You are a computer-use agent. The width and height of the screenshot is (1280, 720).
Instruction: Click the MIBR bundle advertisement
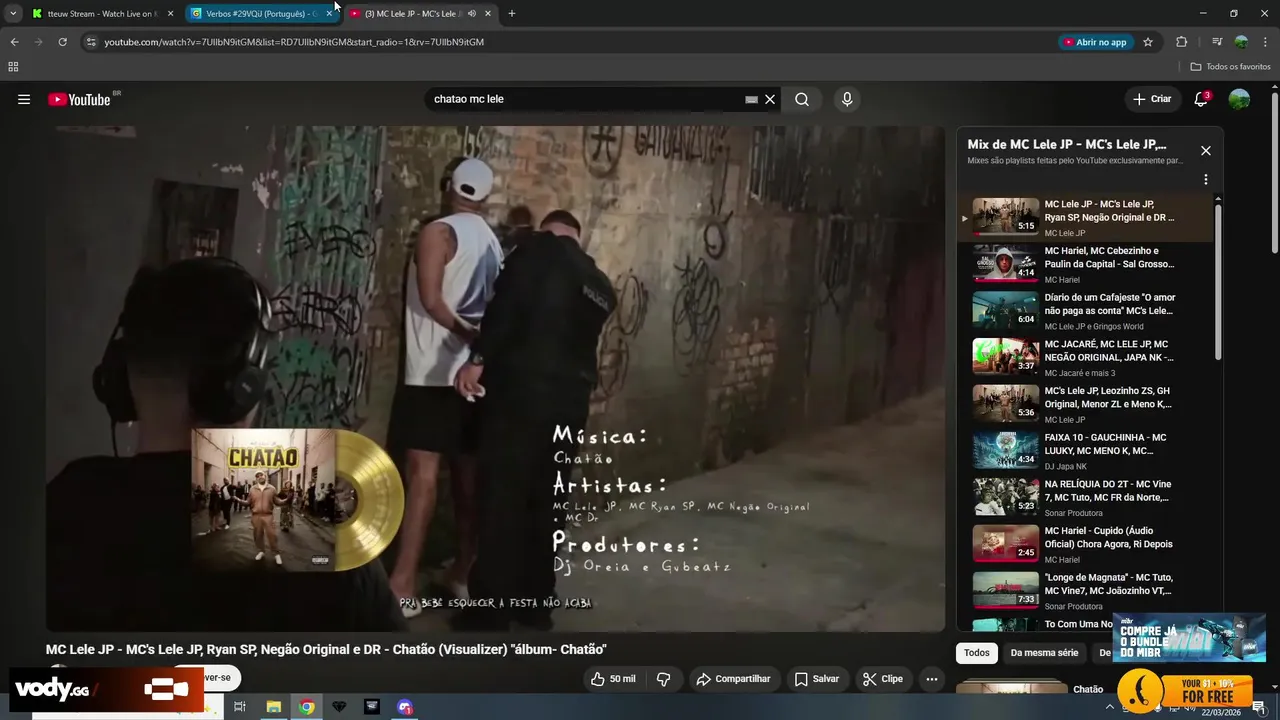click(x=1189, y=638)
